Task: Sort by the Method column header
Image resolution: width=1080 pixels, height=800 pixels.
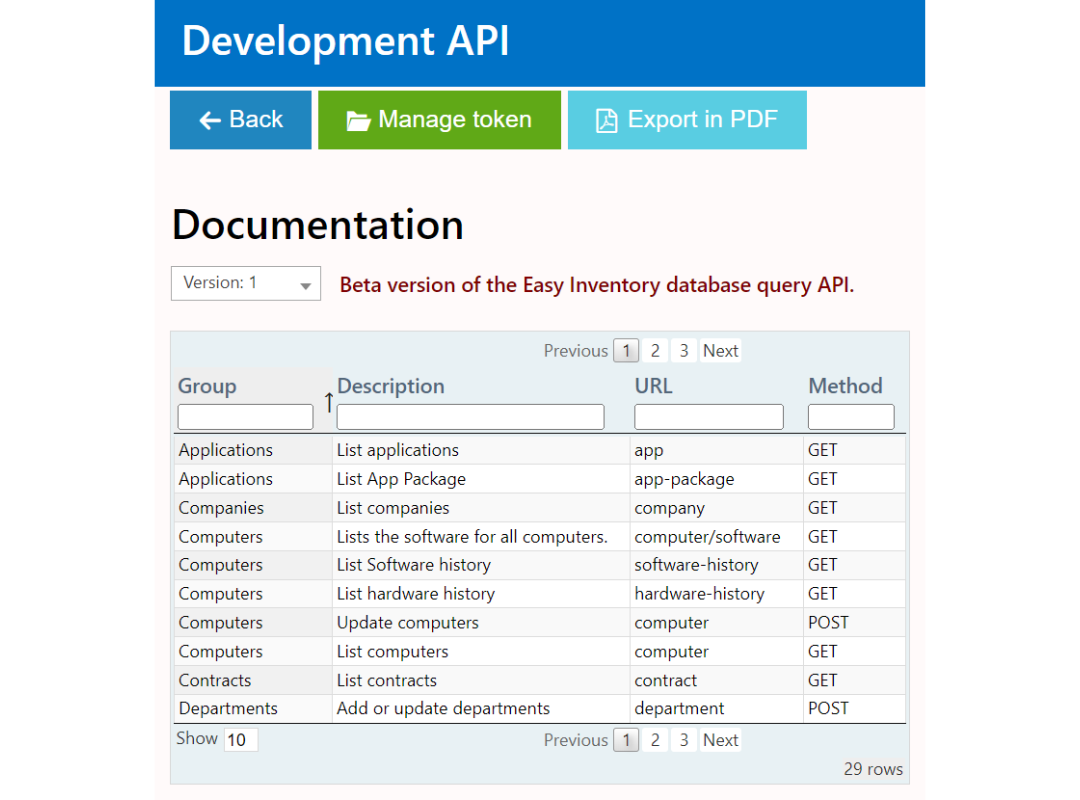Action: [845, 386]
